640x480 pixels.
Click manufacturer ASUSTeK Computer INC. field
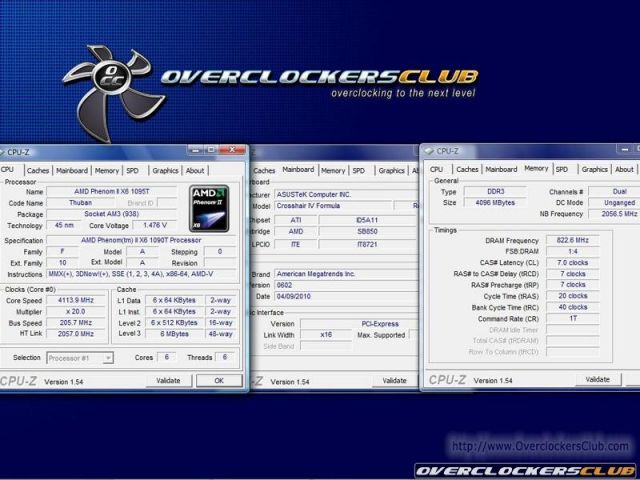pyautogui.click(x=346, y=195)
